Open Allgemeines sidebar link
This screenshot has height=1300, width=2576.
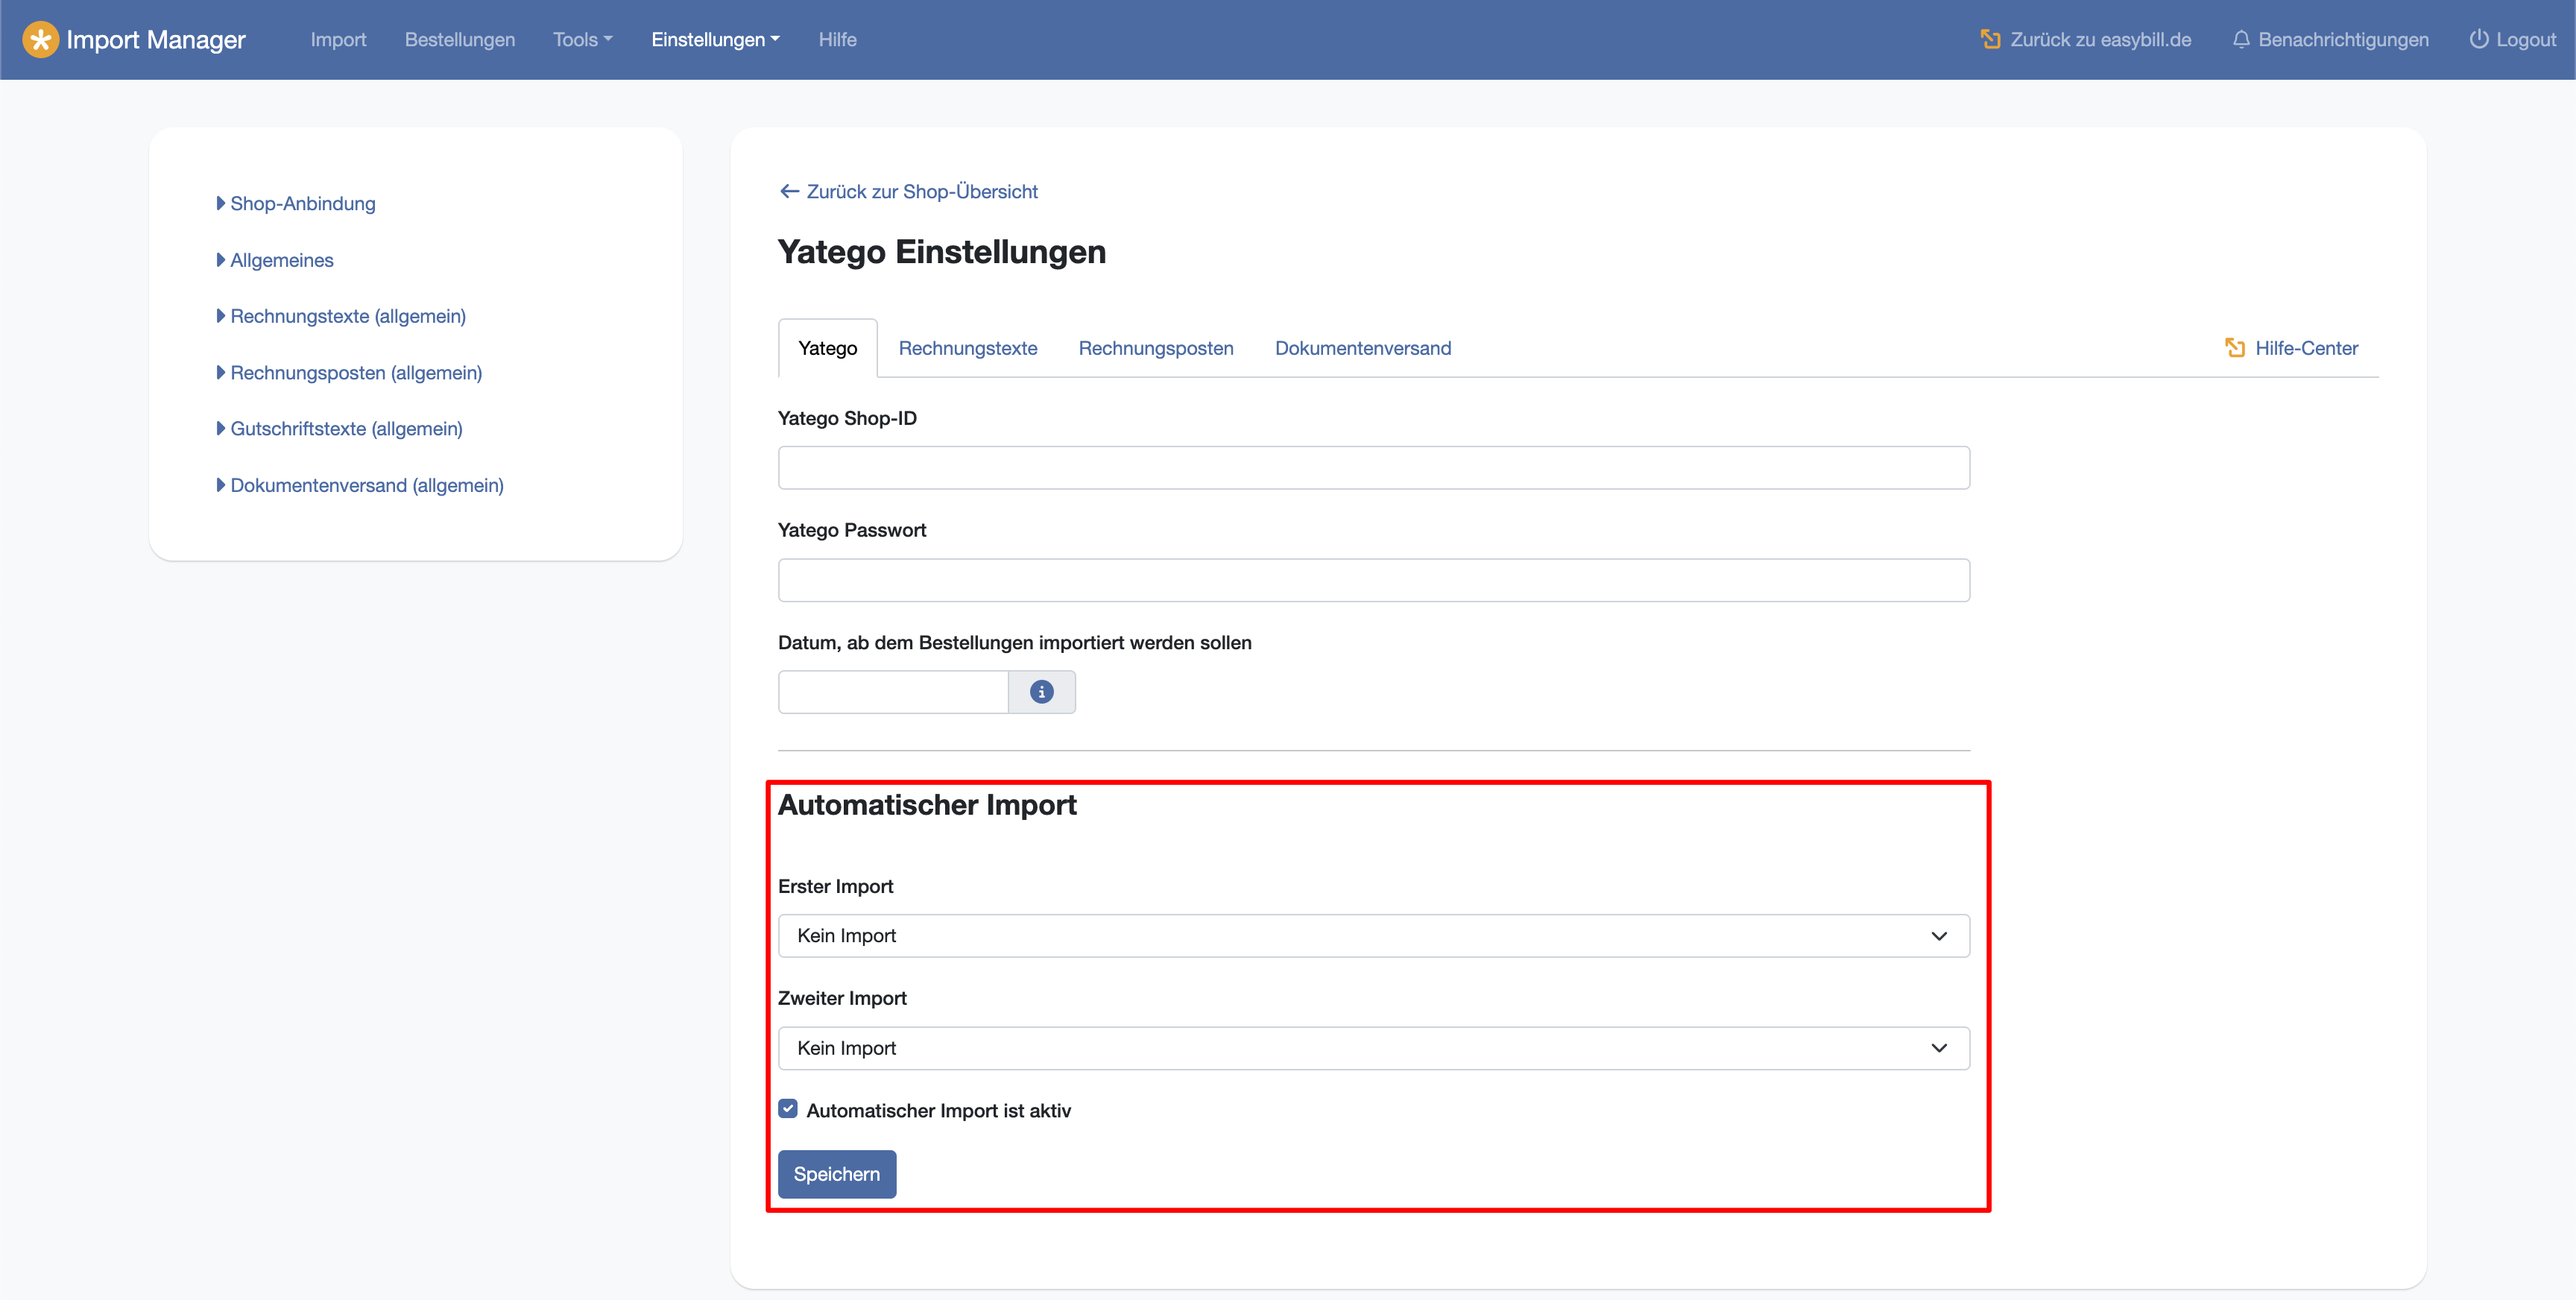pos(282,260)
